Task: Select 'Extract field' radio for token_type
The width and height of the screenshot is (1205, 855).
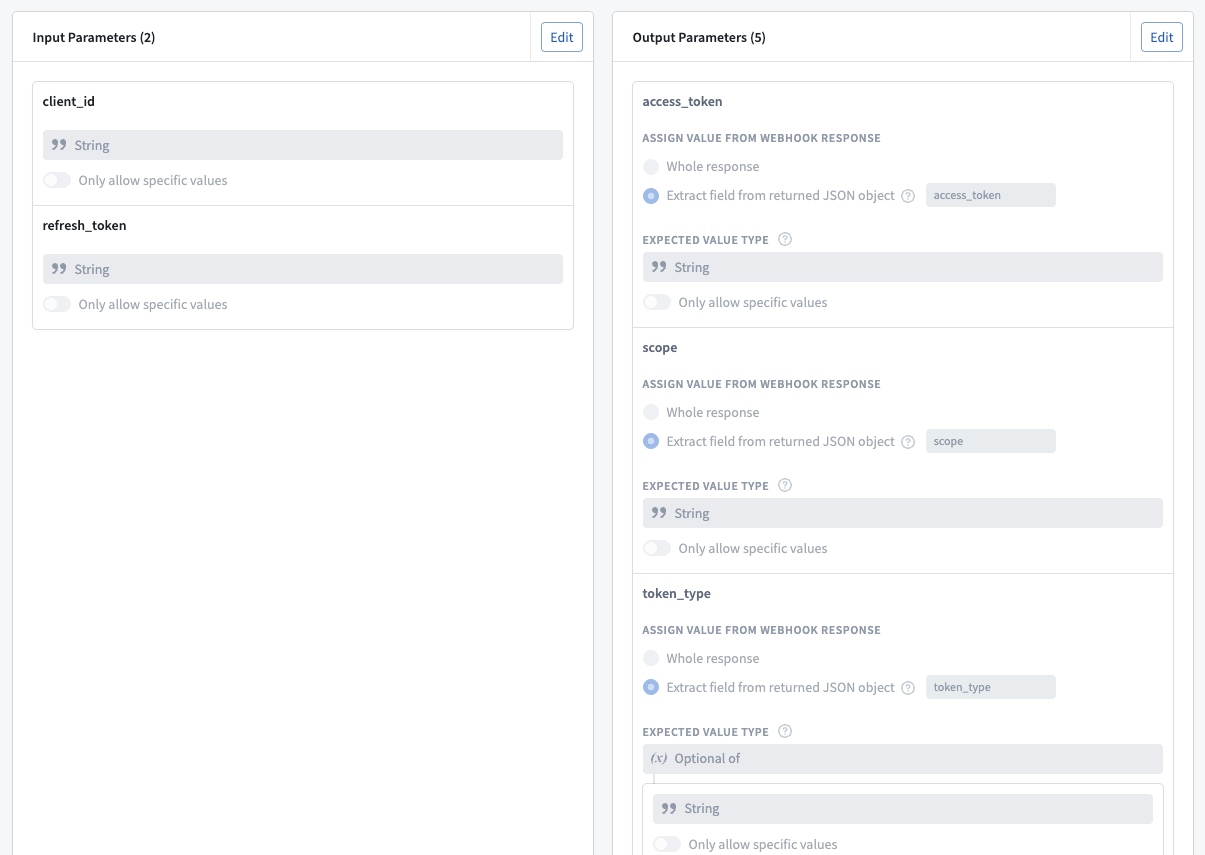Action: point(651,687)
